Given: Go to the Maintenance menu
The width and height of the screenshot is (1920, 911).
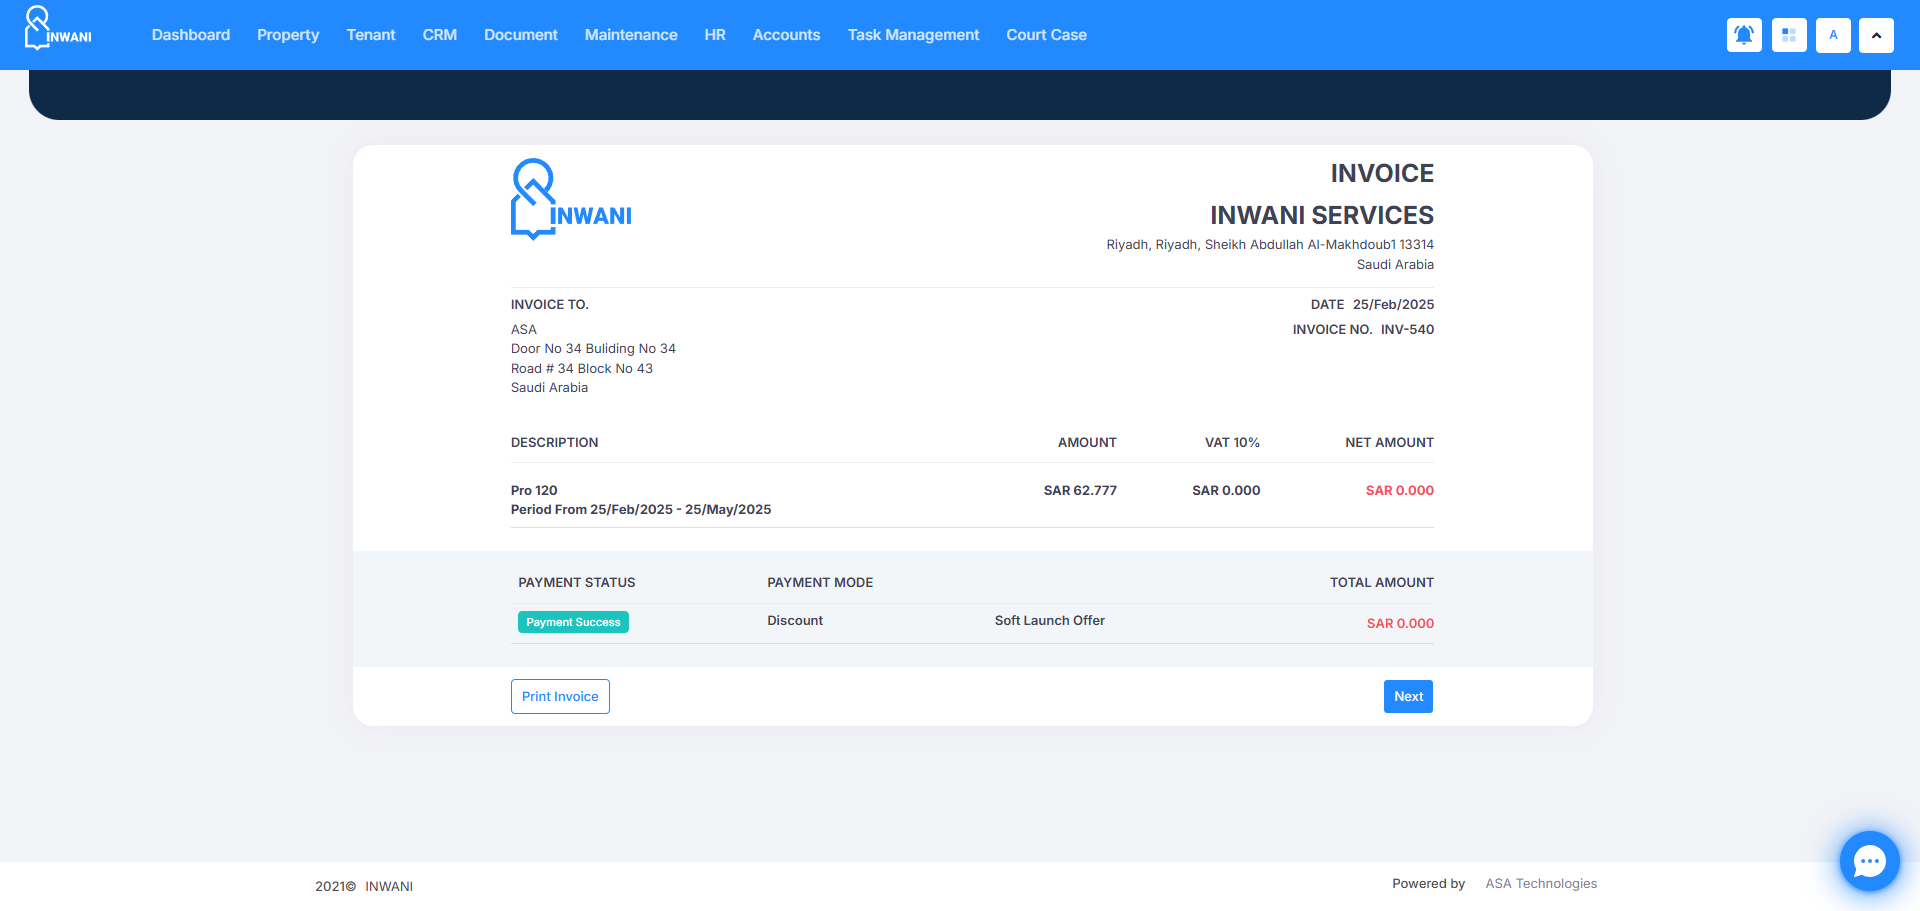Looking at the screenshot, I should 631,35.
